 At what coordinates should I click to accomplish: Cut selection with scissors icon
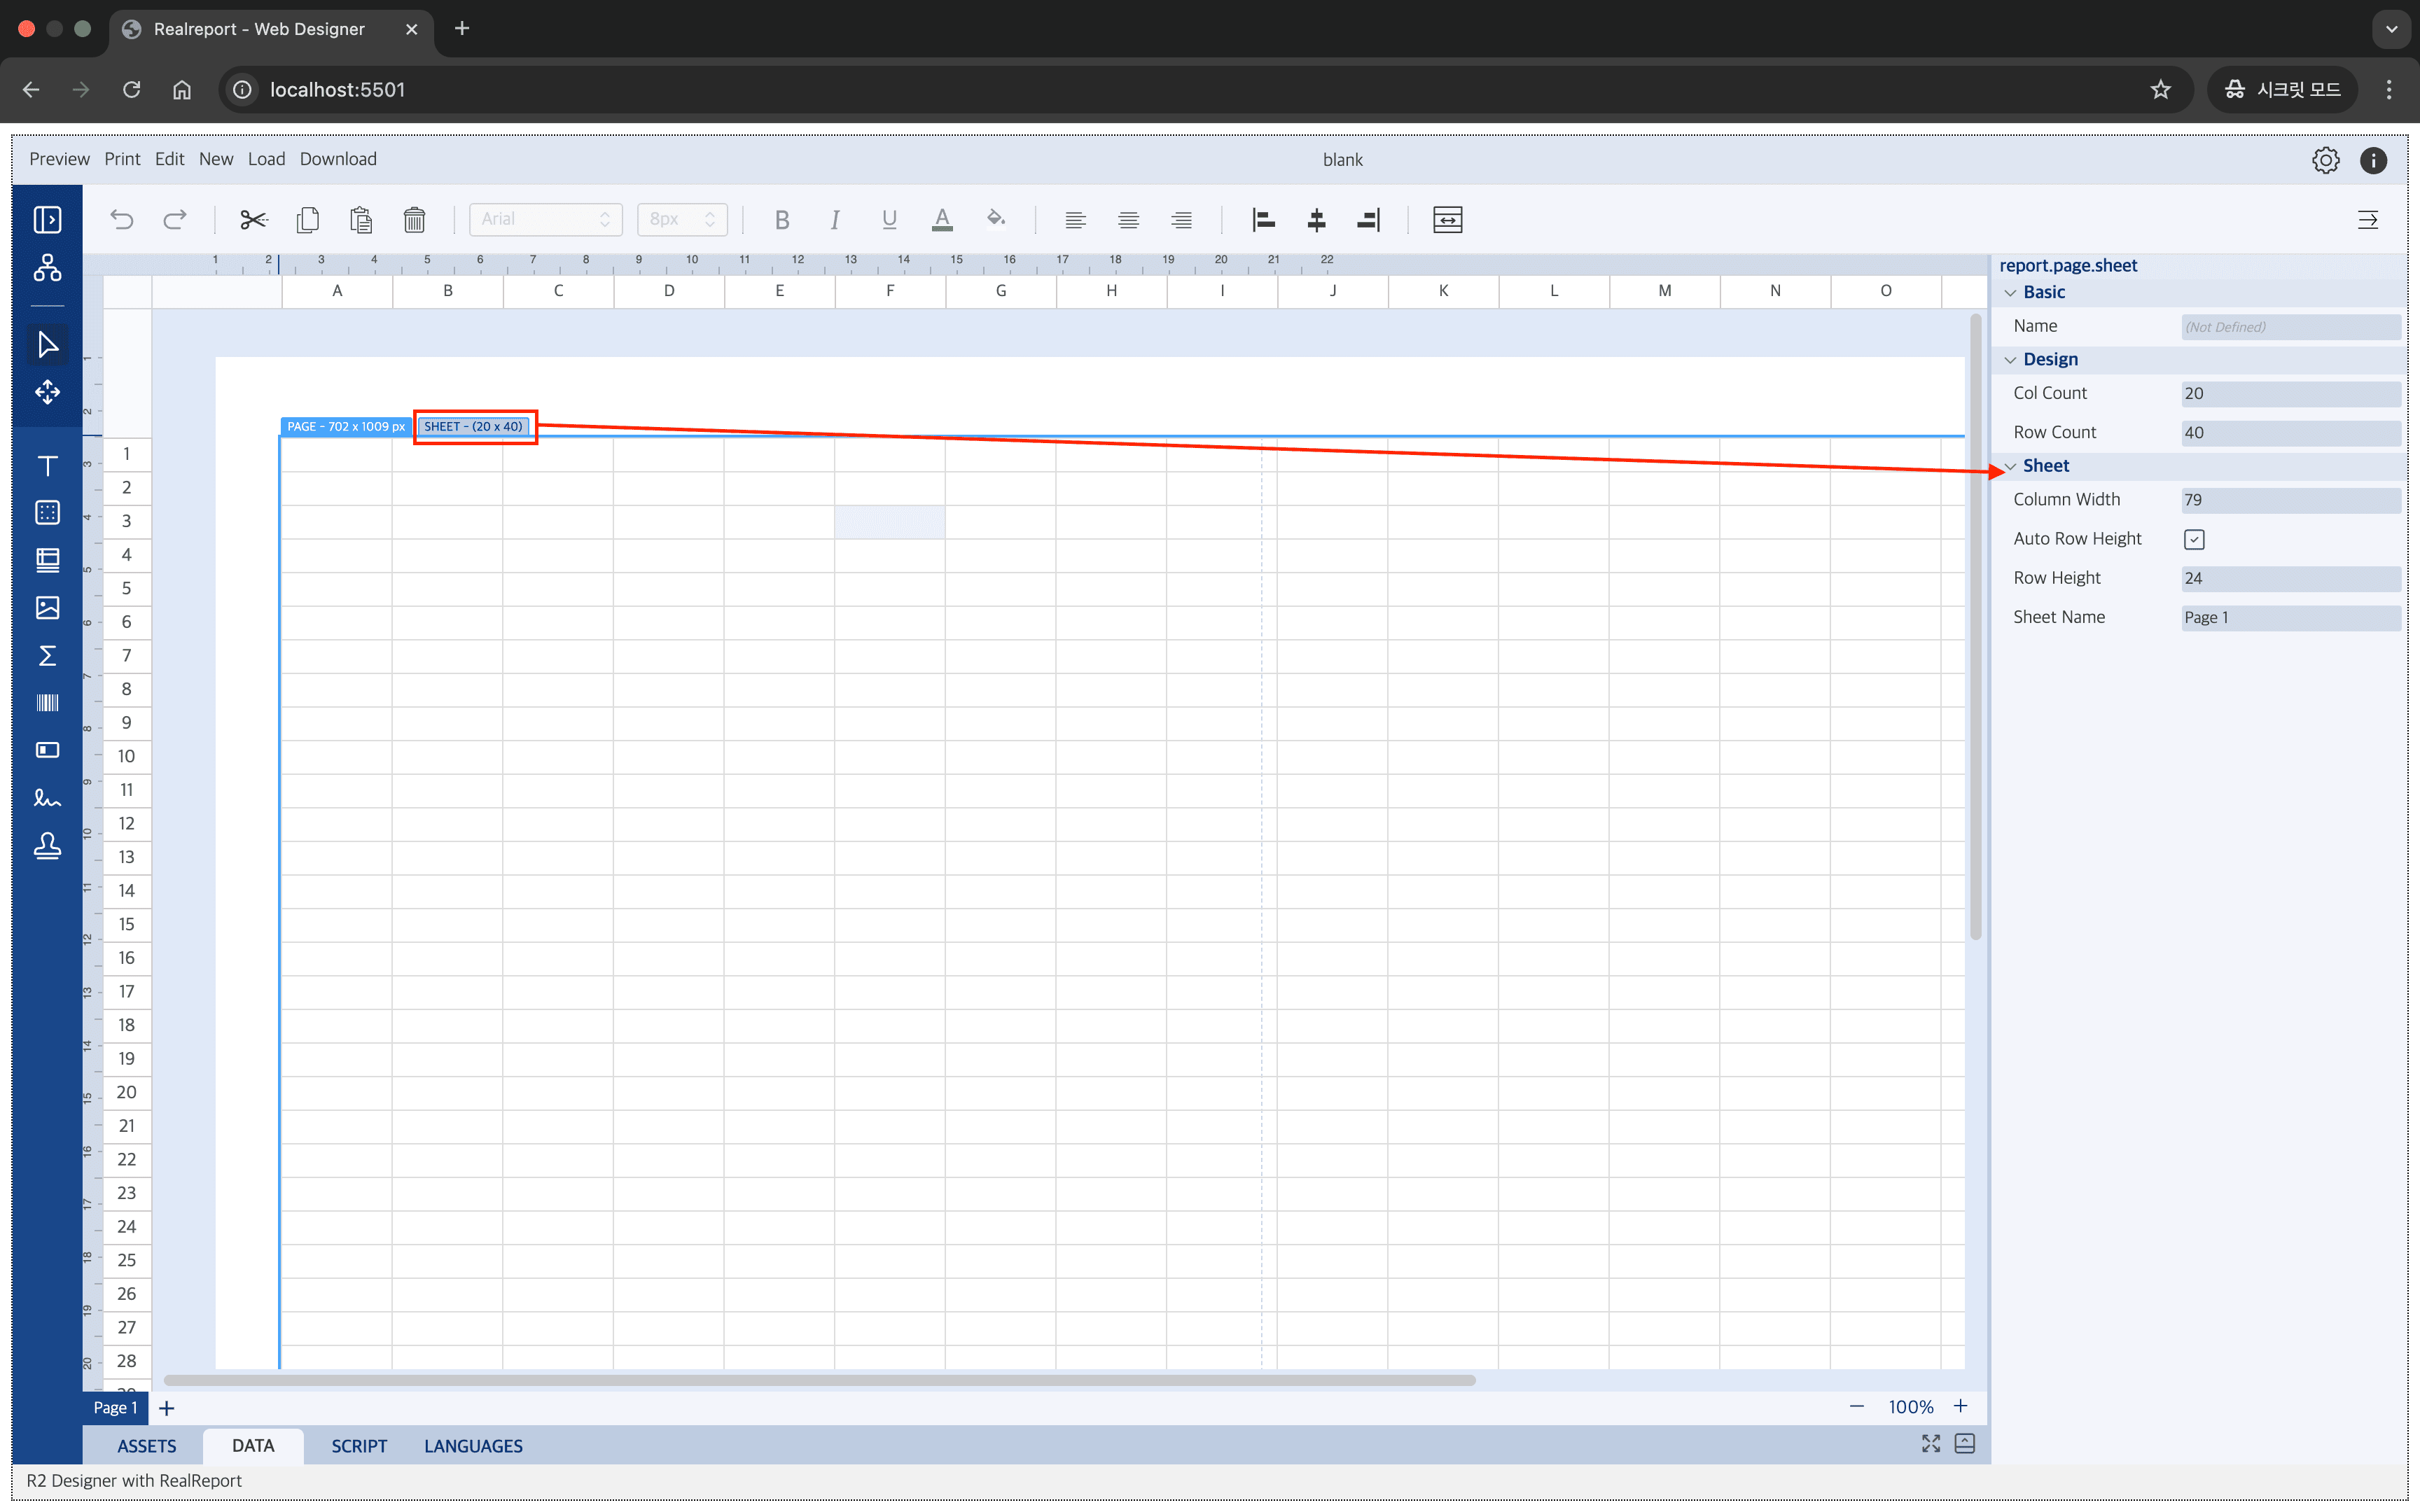point(254,219)
